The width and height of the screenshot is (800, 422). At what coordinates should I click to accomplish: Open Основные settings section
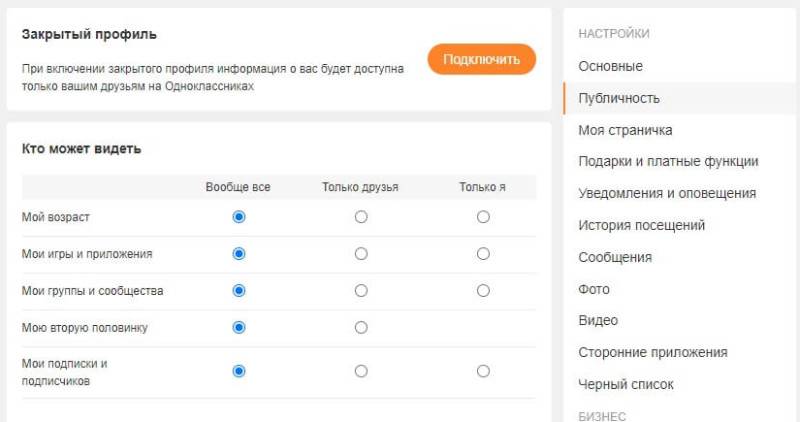(x=610, y=66)
